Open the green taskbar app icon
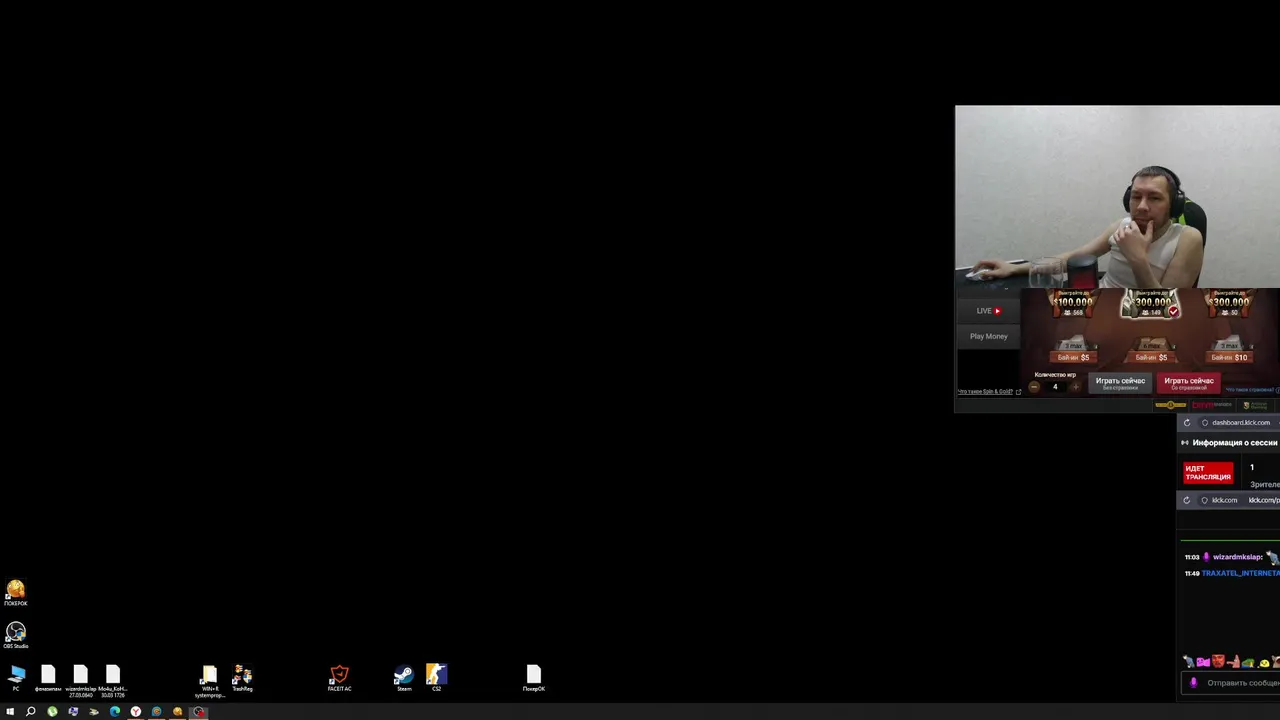 52,712
